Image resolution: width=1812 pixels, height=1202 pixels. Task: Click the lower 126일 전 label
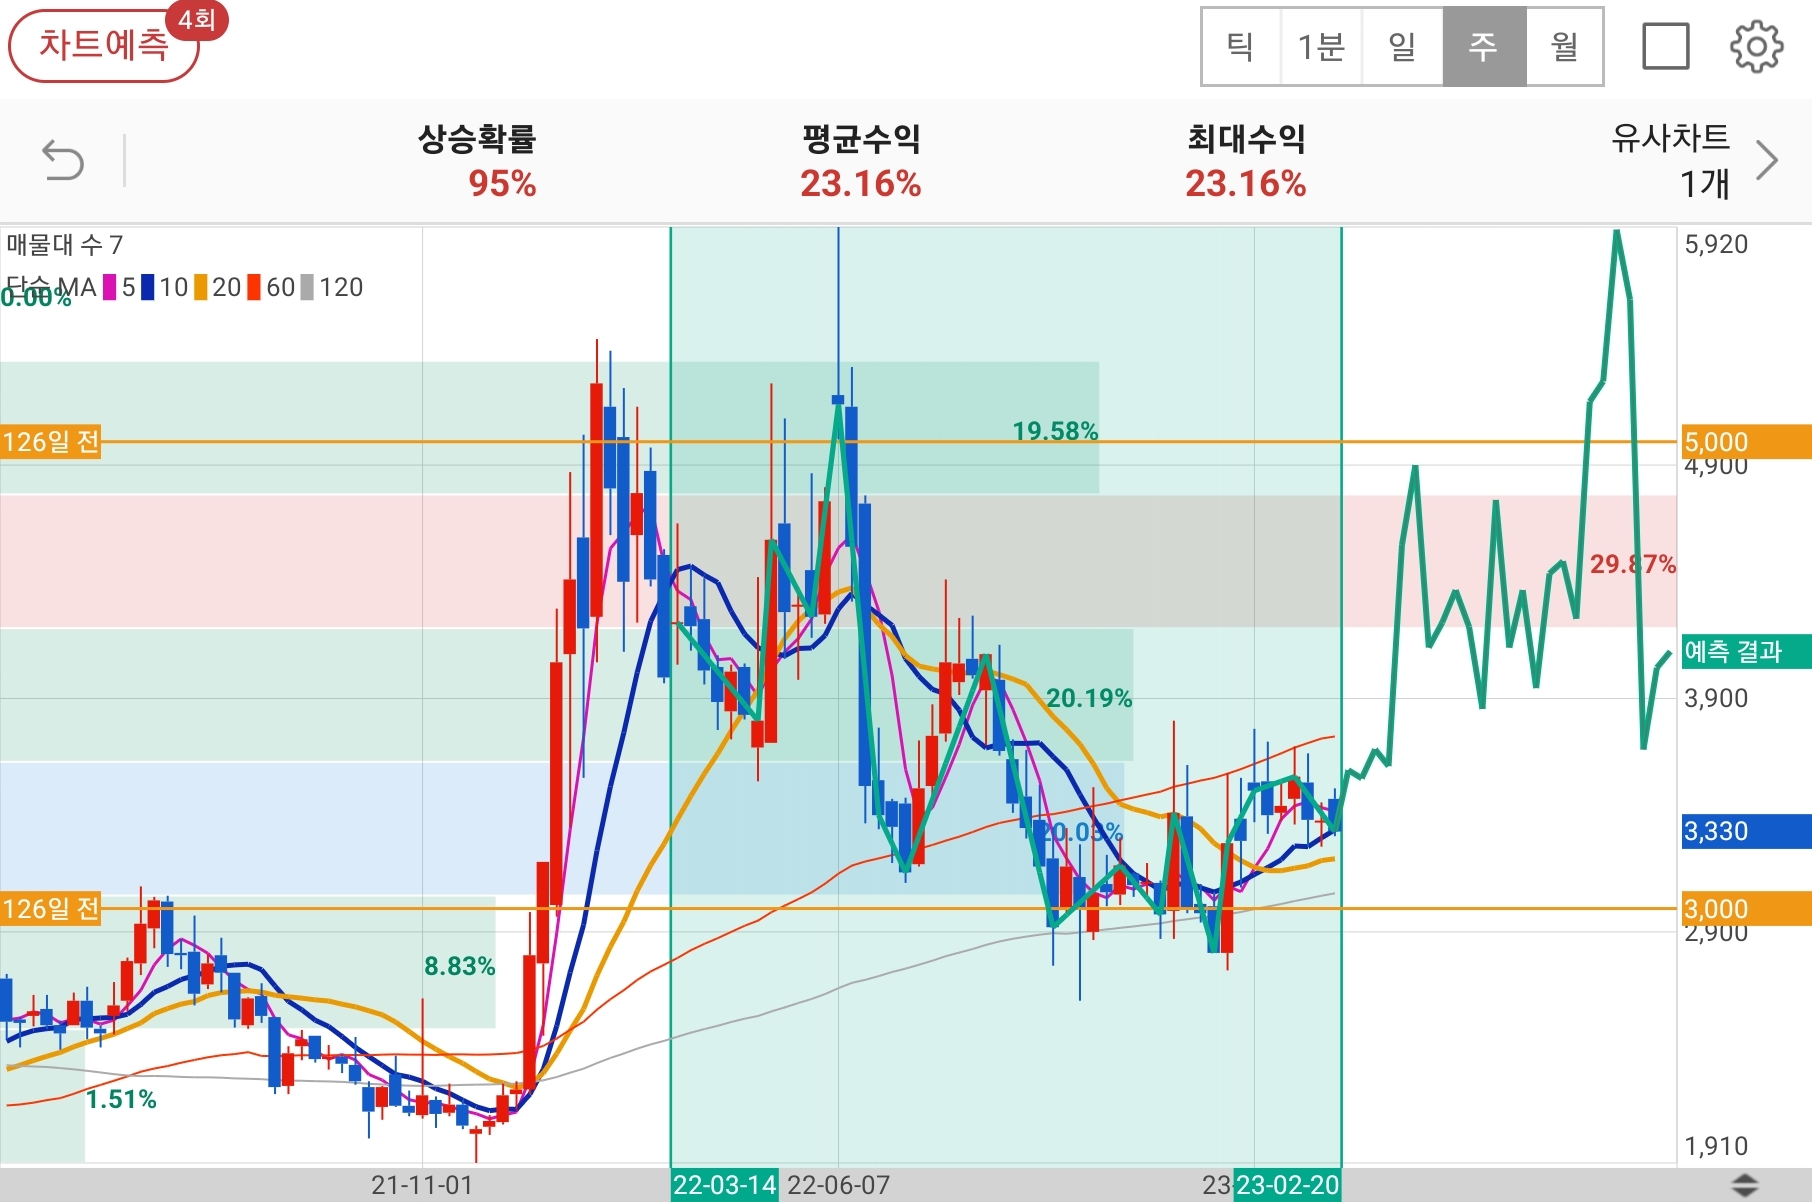pos(51,908)
